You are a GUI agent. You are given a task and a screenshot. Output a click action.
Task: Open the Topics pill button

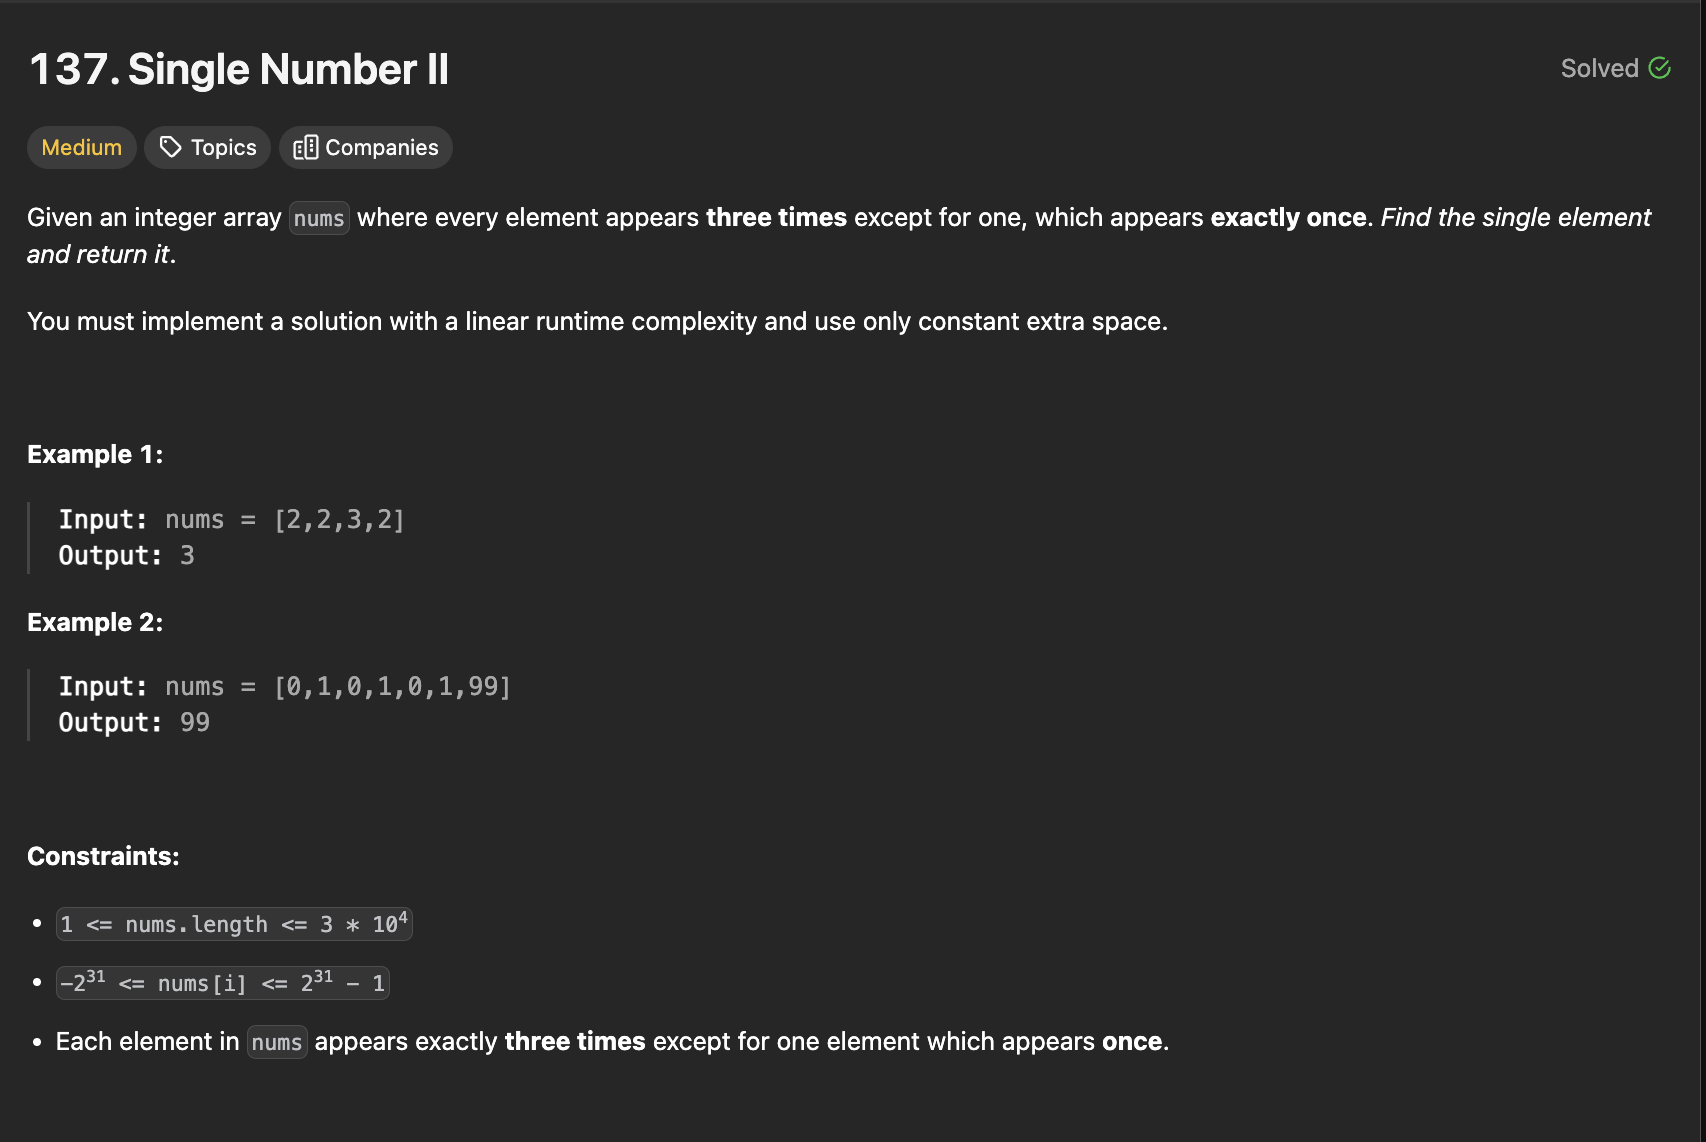[x=208, y=147]
